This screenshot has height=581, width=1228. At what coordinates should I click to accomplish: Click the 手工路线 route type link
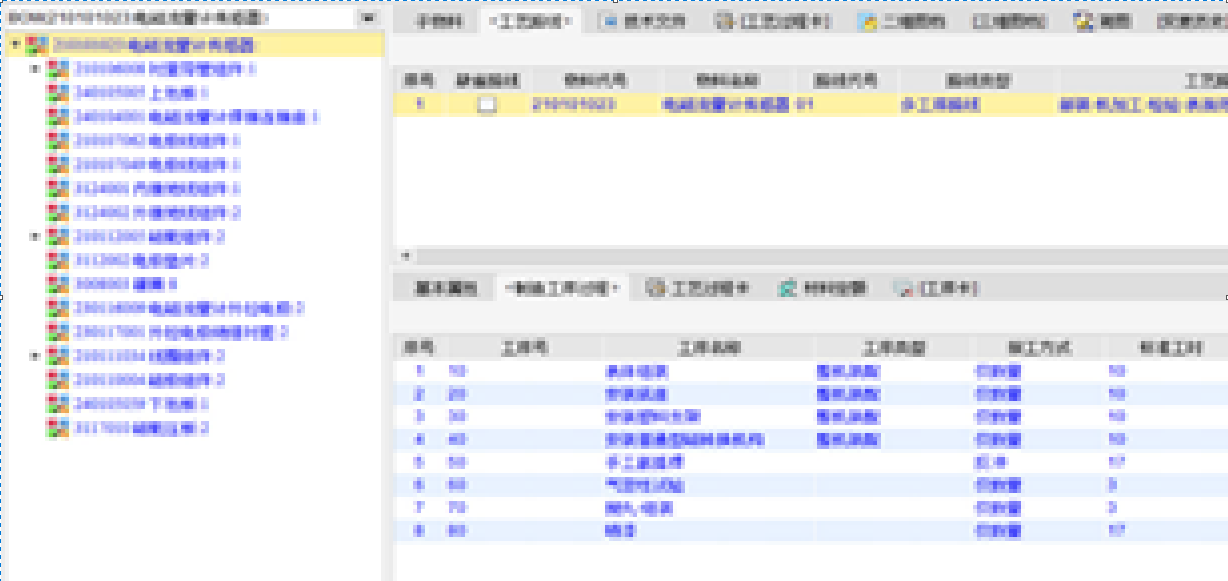point(940,104)
